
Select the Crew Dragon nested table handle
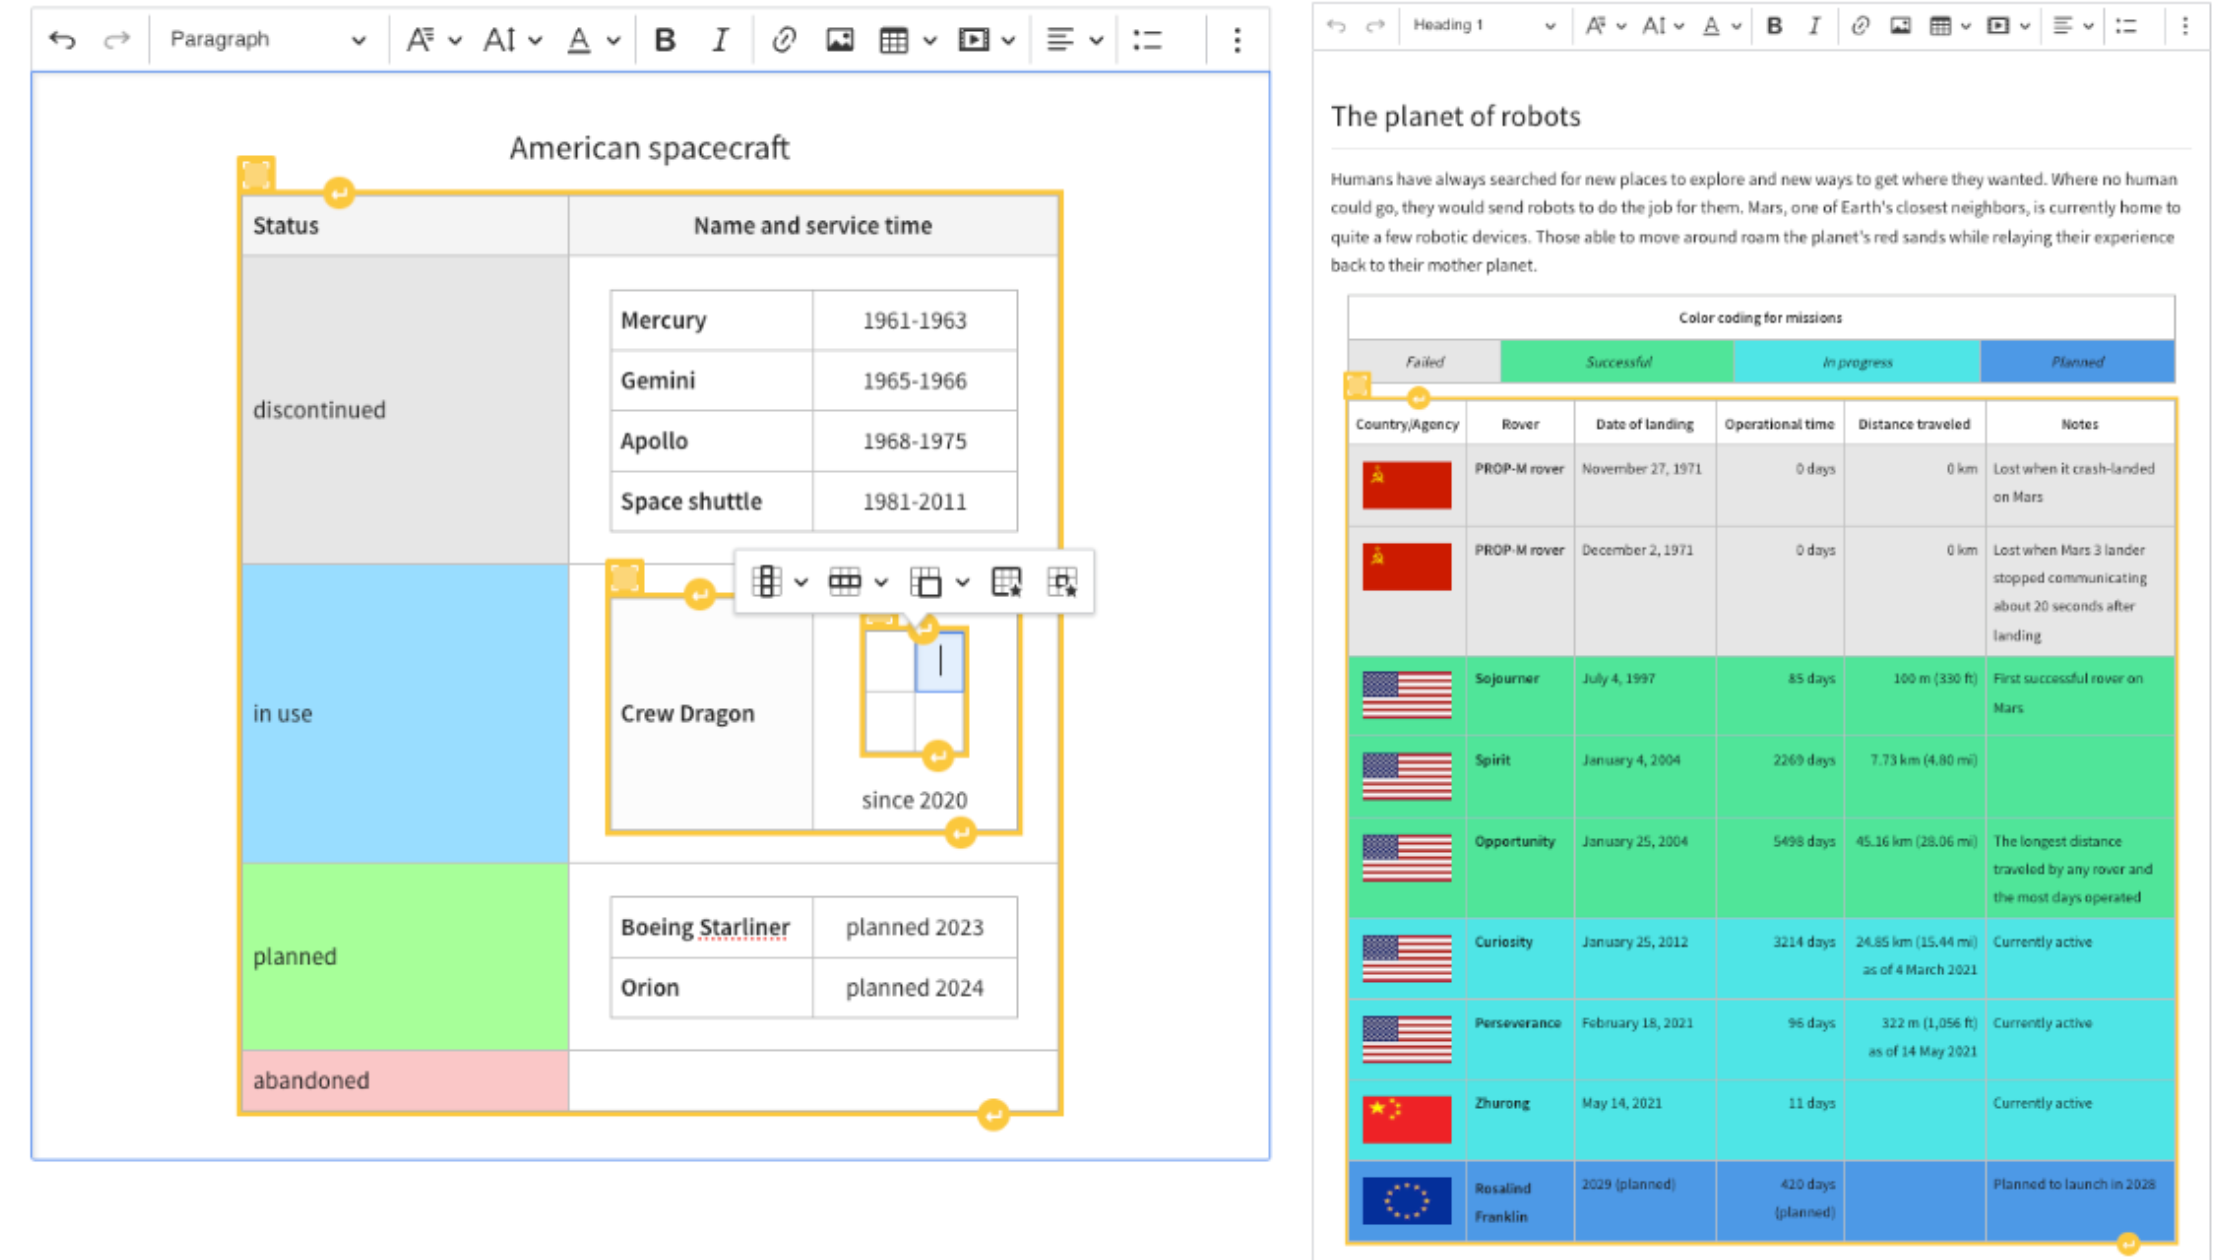pyautogui.click(x=625, y=577)
